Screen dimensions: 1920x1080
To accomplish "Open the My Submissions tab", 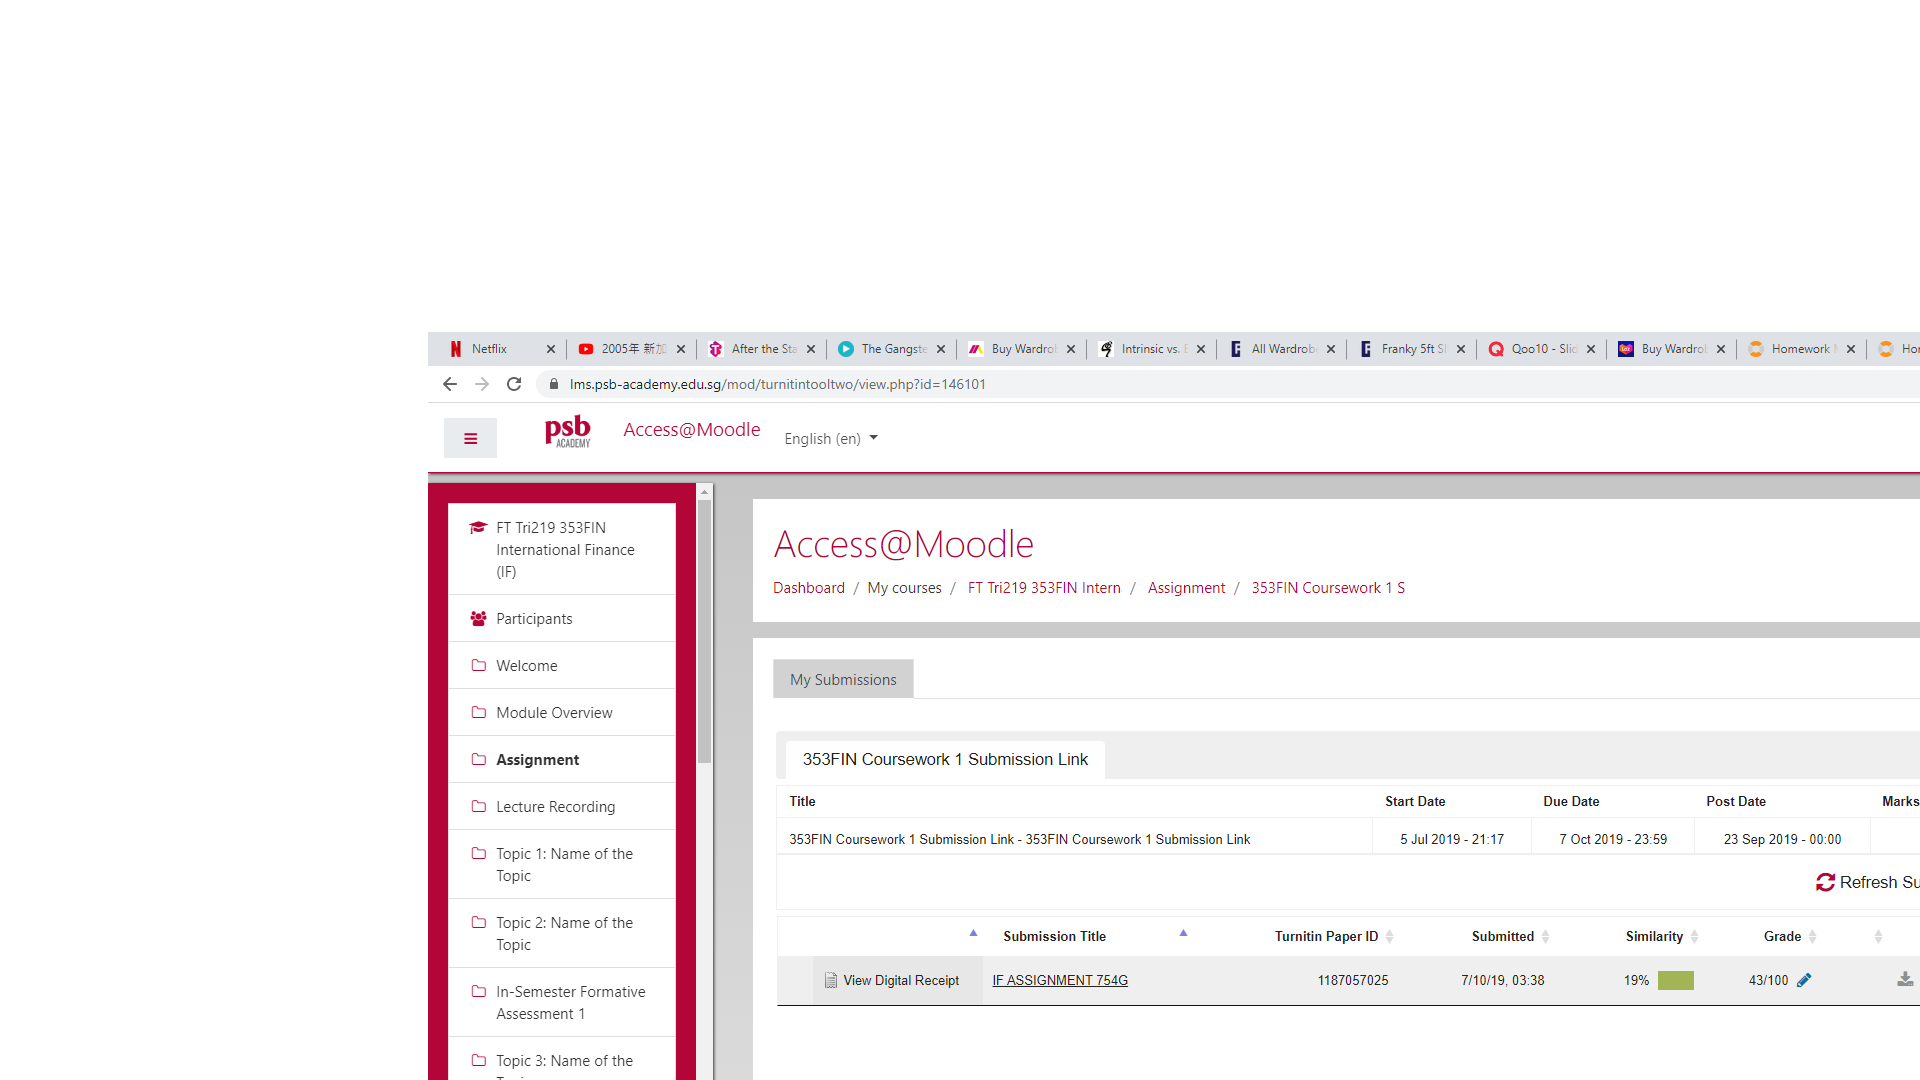I will (x=843, y=679).
